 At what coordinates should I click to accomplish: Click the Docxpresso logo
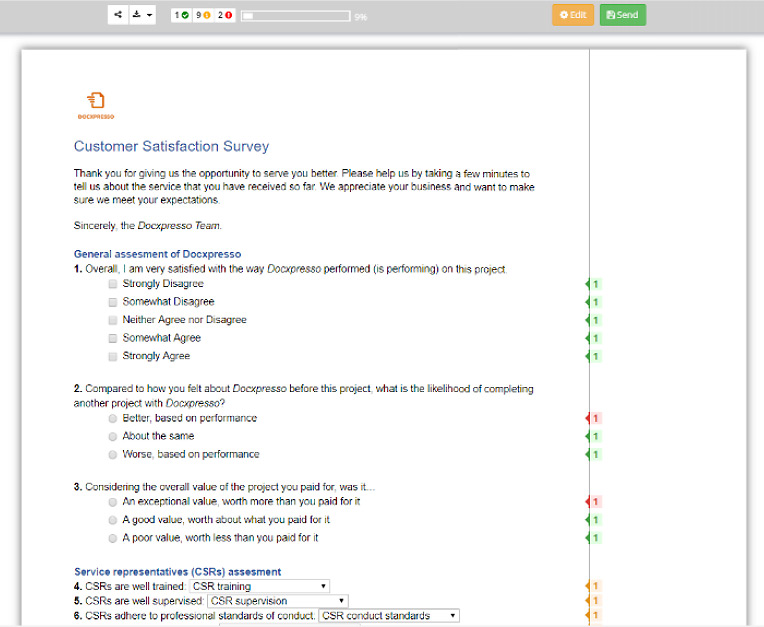coord(96,106)
